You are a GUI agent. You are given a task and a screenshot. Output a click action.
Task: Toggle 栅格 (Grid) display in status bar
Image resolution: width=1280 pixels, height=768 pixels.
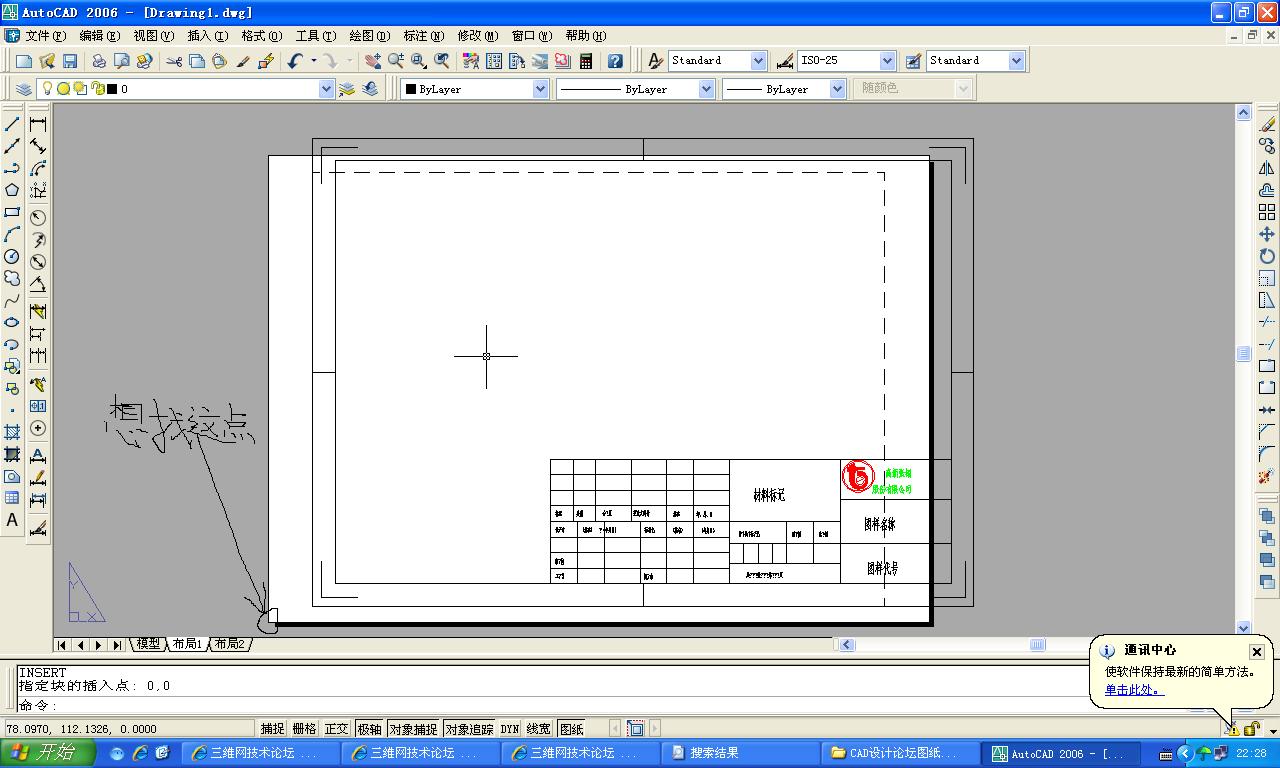[x=304, y=729]
